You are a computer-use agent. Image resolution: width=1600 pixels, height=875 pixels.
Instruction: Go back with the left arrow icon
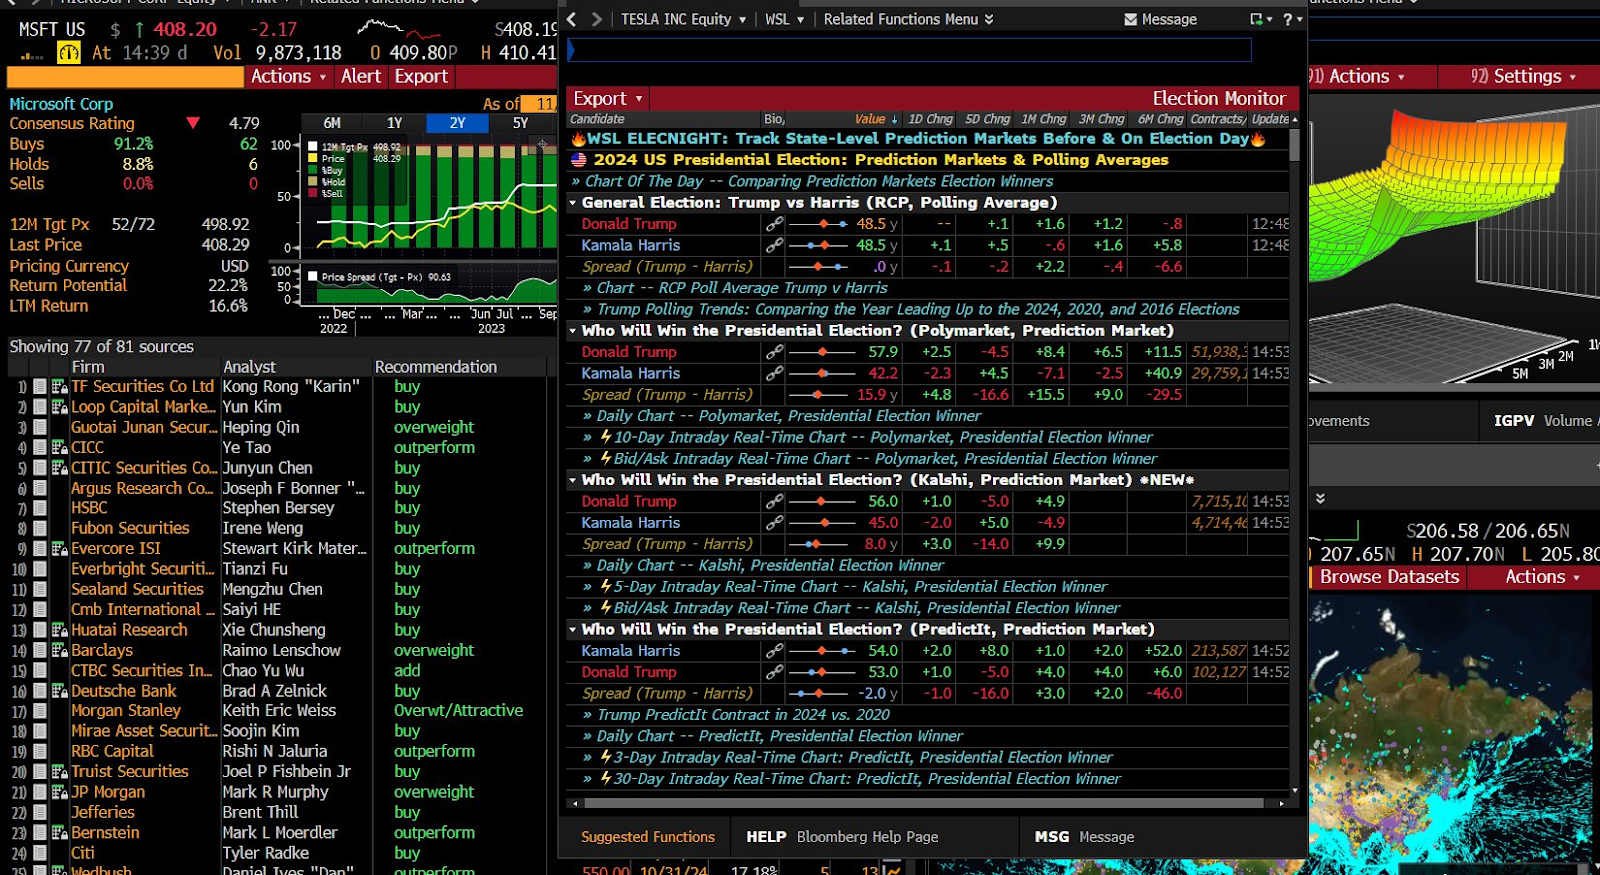coord(572,19)
